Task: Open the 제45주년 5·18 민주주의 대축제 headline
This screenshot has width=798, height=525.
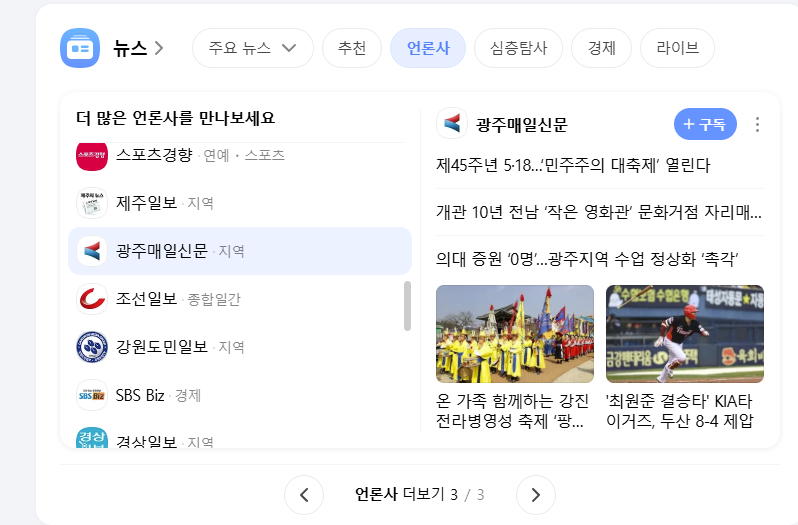Action: 573,165
